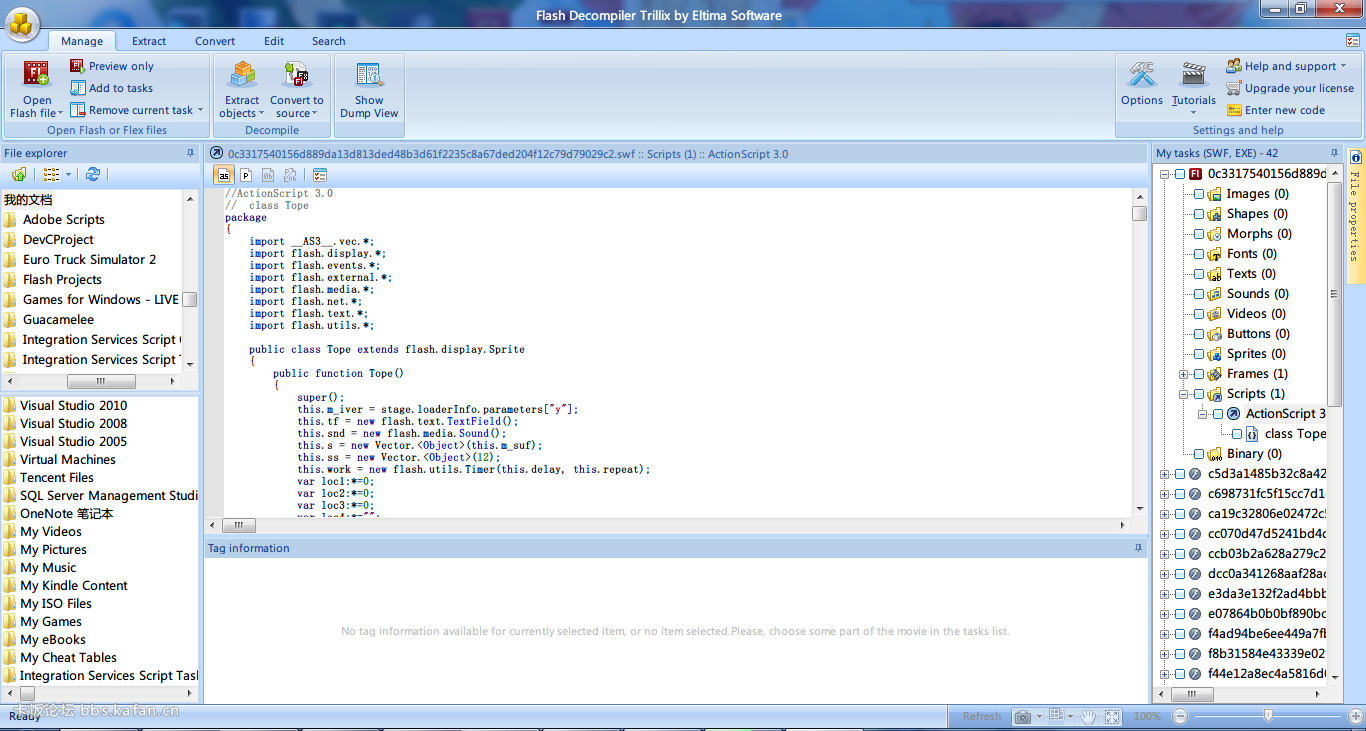This screenshot has width=1366, height=731.
Task: Pin the Tag information panel
Action: point(1138,548)
